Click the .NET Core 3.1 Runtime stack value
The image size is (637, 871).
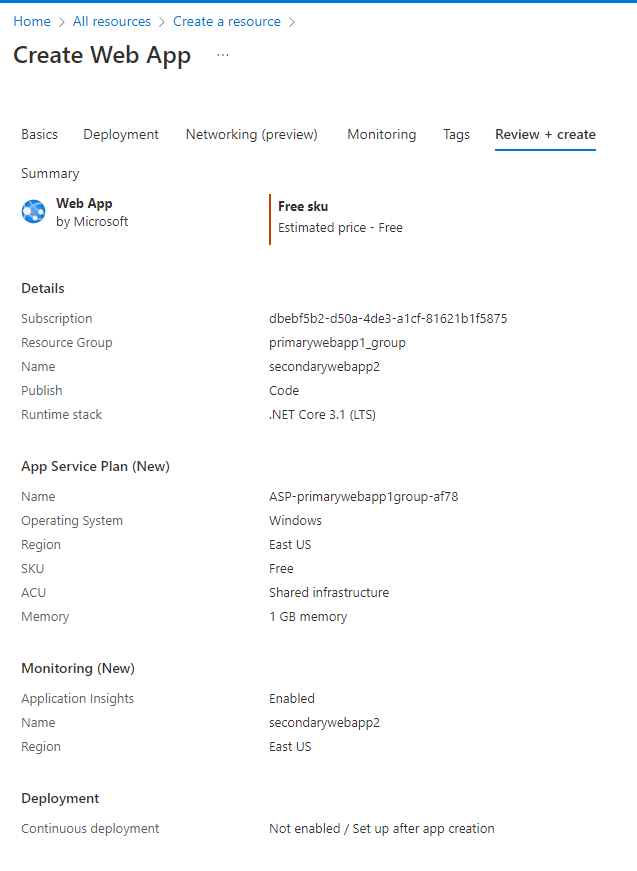click(325, 414)
